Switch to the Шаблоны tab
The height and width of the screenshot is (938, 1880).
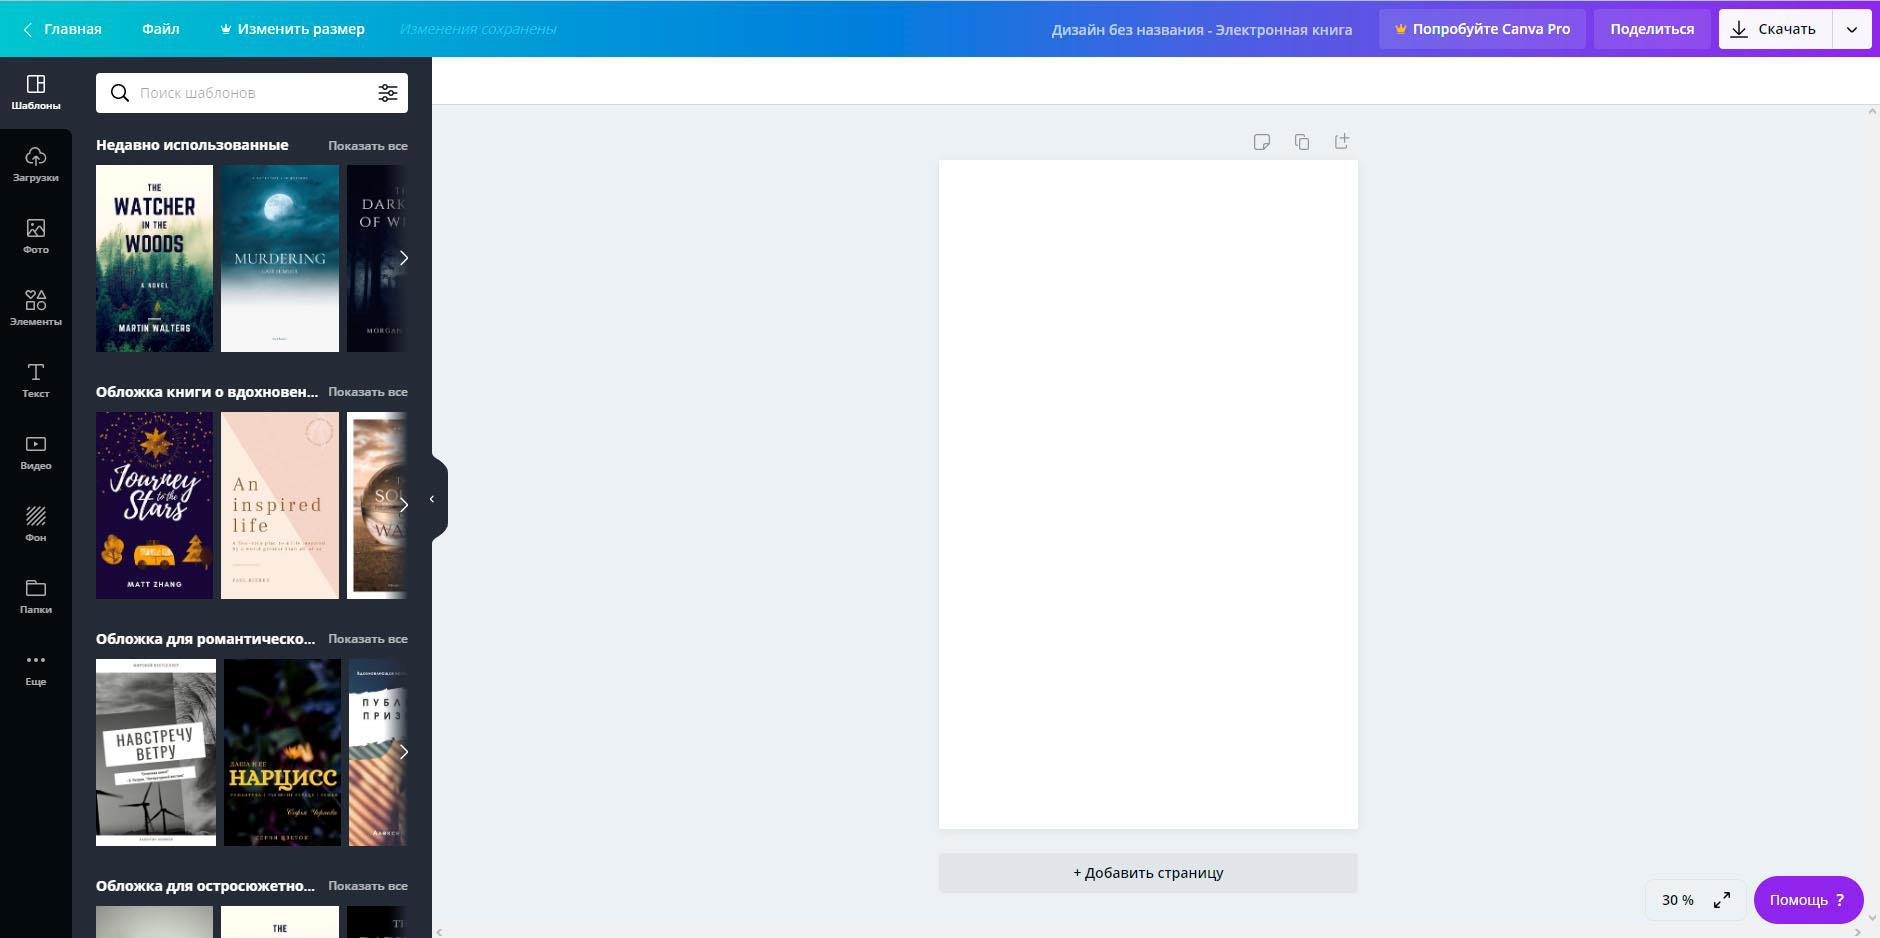click(36, 93)
